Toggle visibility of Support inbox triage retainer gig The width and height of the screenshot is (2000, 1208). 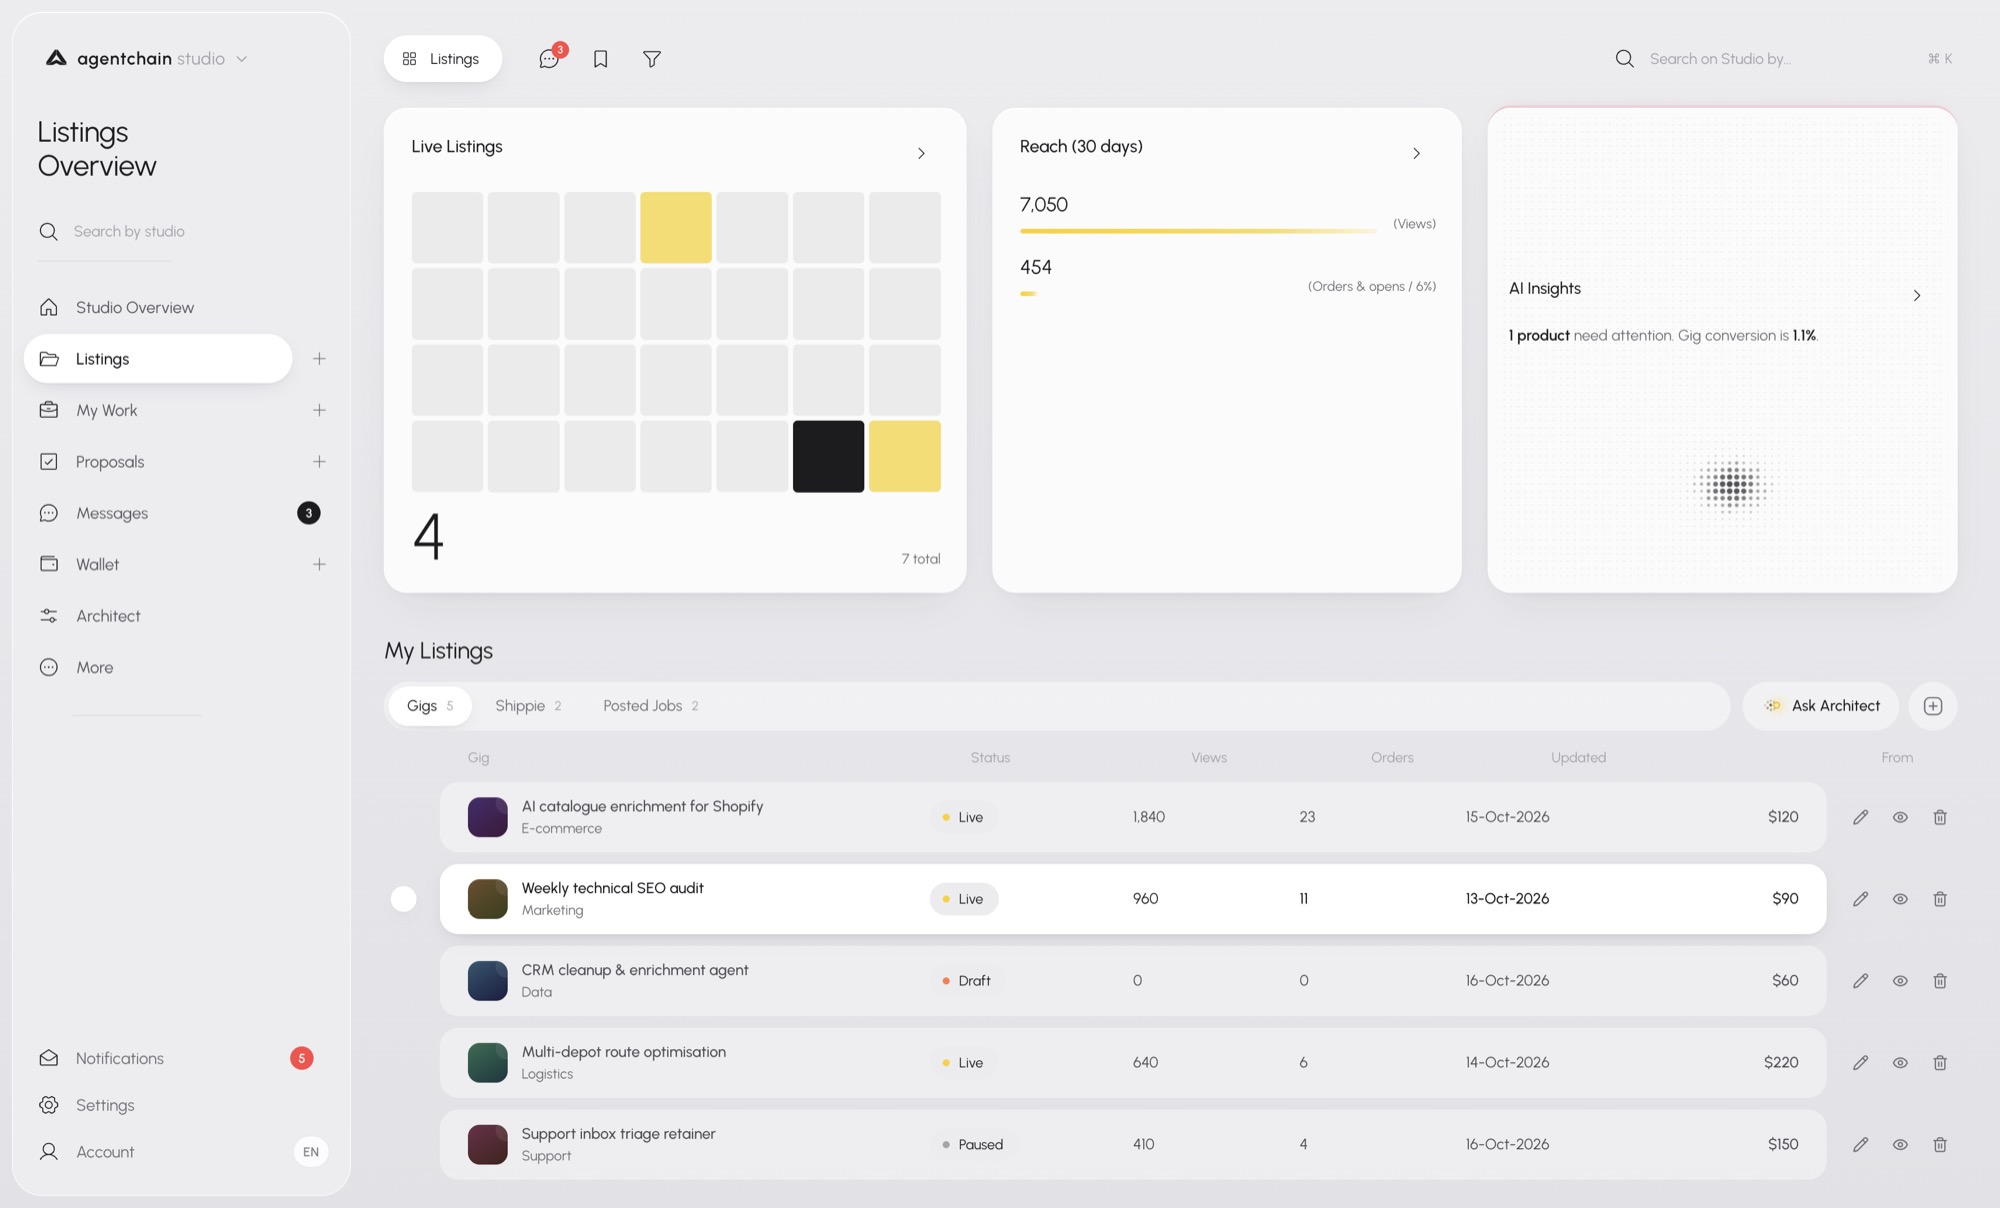tap(1900, 1145)
